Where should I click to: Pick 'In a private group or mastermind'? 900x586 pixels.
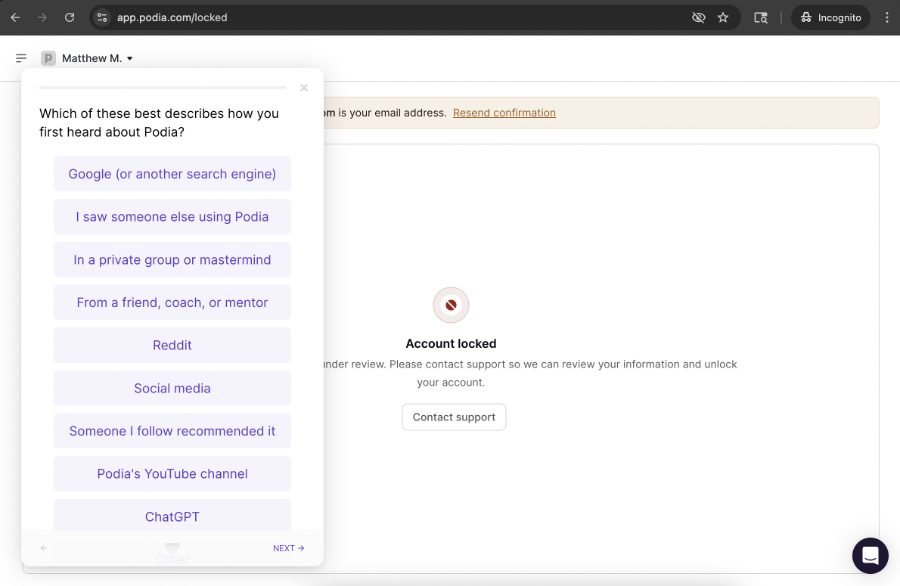(172, 259)
